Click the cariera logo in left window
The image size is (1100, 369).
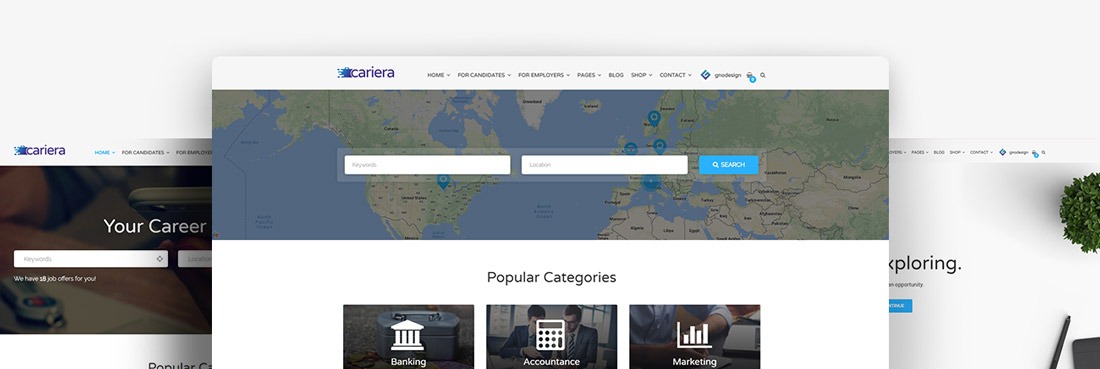coord(39,150)
